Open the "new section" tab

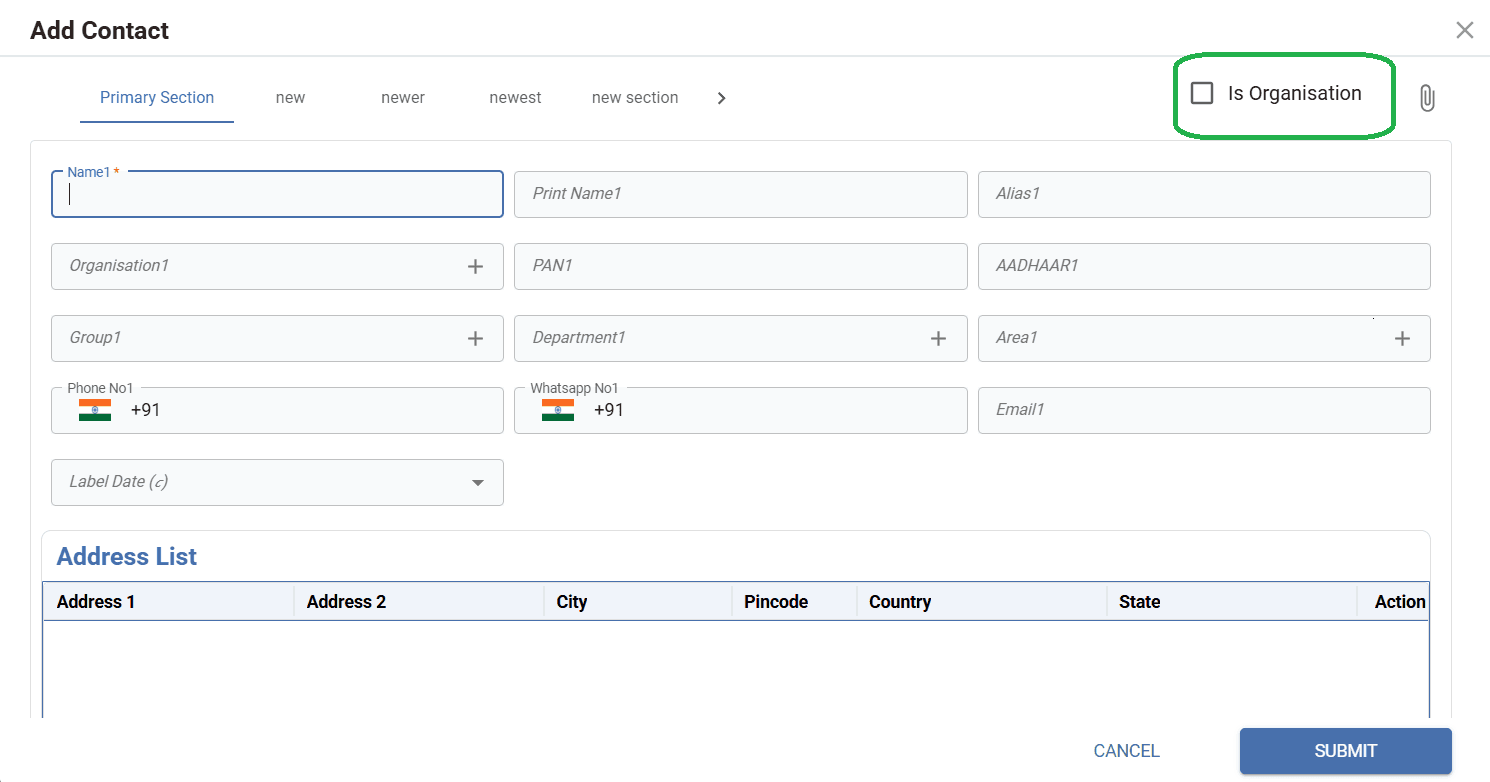point(635,98)
